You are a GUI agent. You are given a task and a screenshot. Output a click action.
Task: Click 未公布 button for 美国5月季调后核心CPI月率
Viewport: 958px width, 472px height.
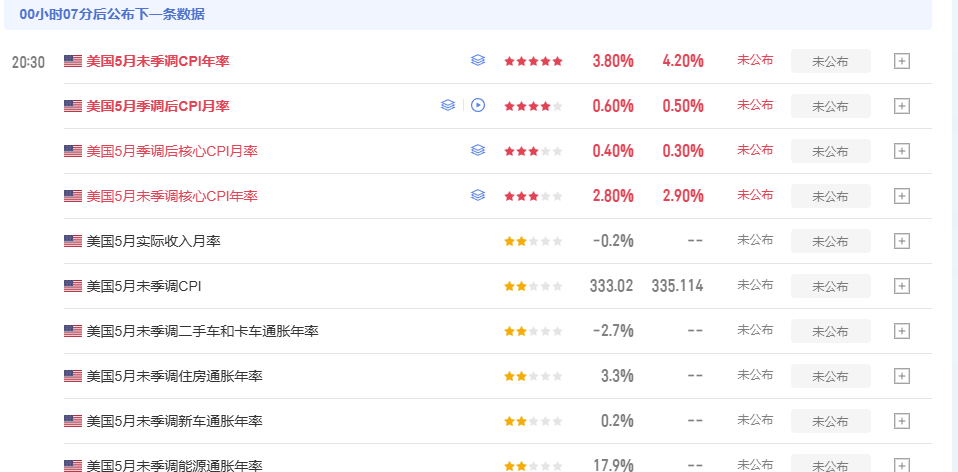[830, 151]
